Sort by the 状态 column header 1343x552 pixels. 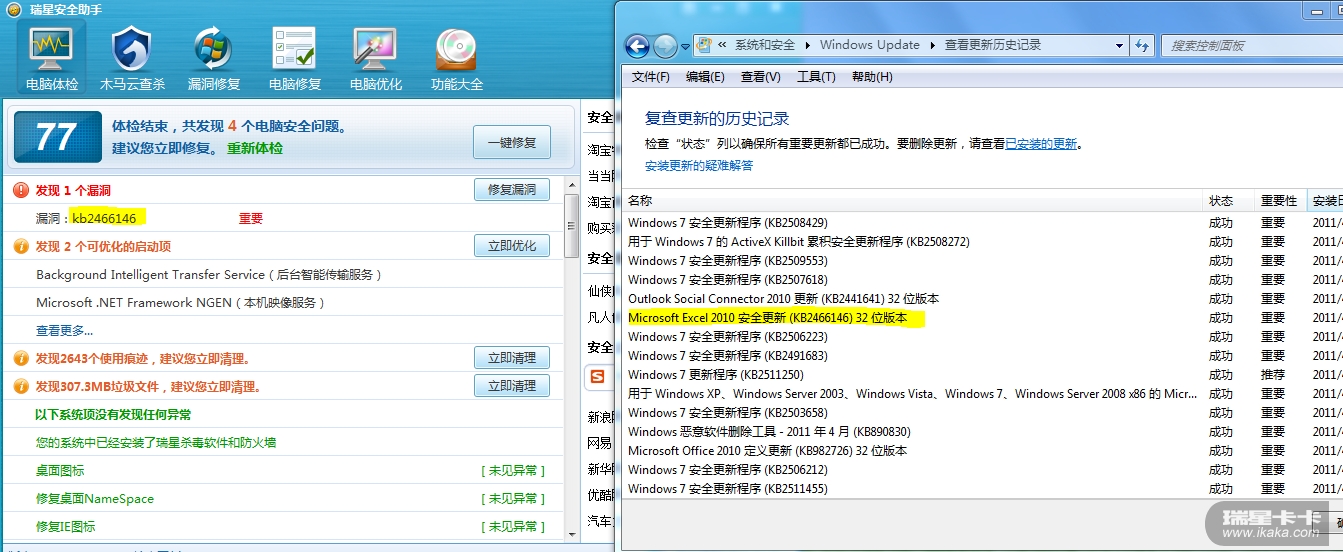pyautogui.click(x=1229, y=201)
